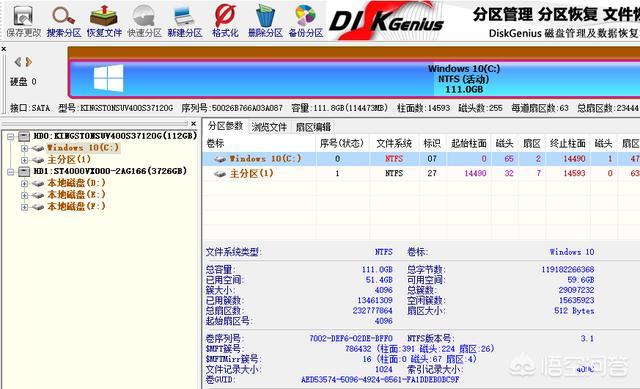
Task: Select the 快速分区 quick partition icon
Action: (x=144, y=20)
